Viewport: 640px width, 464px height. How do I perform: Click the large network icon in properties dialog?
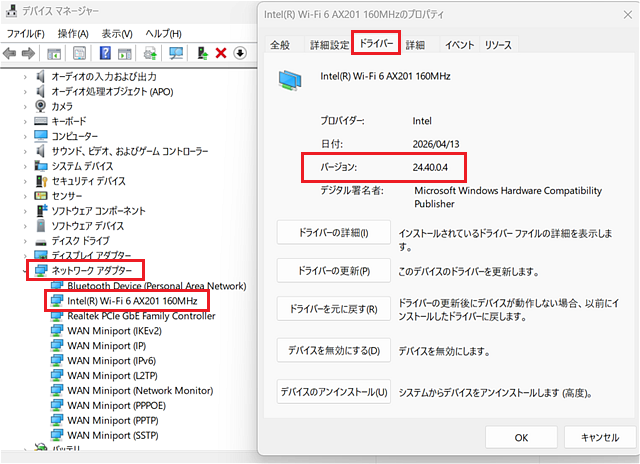pos(290,80)
